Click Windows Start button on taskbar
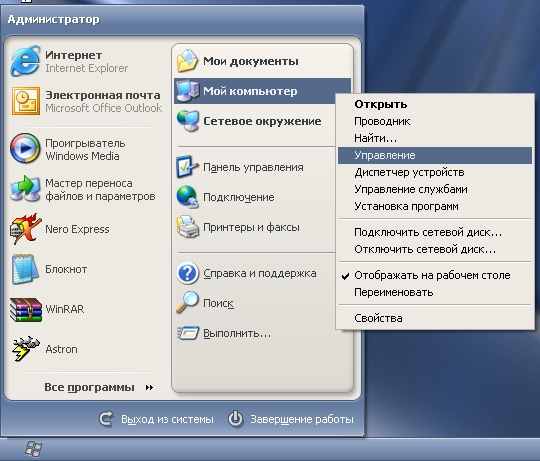The image size is (540, 461). 34,450
